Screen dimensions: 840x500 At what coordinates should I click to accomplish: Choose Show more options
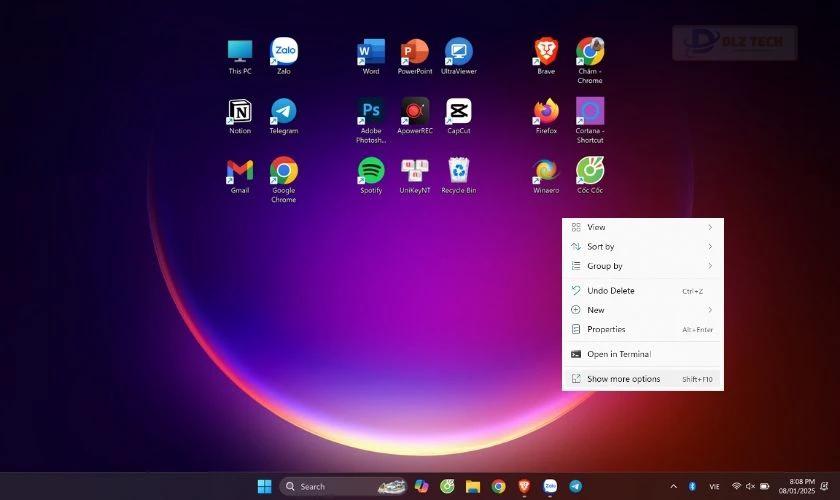point(642,378)
